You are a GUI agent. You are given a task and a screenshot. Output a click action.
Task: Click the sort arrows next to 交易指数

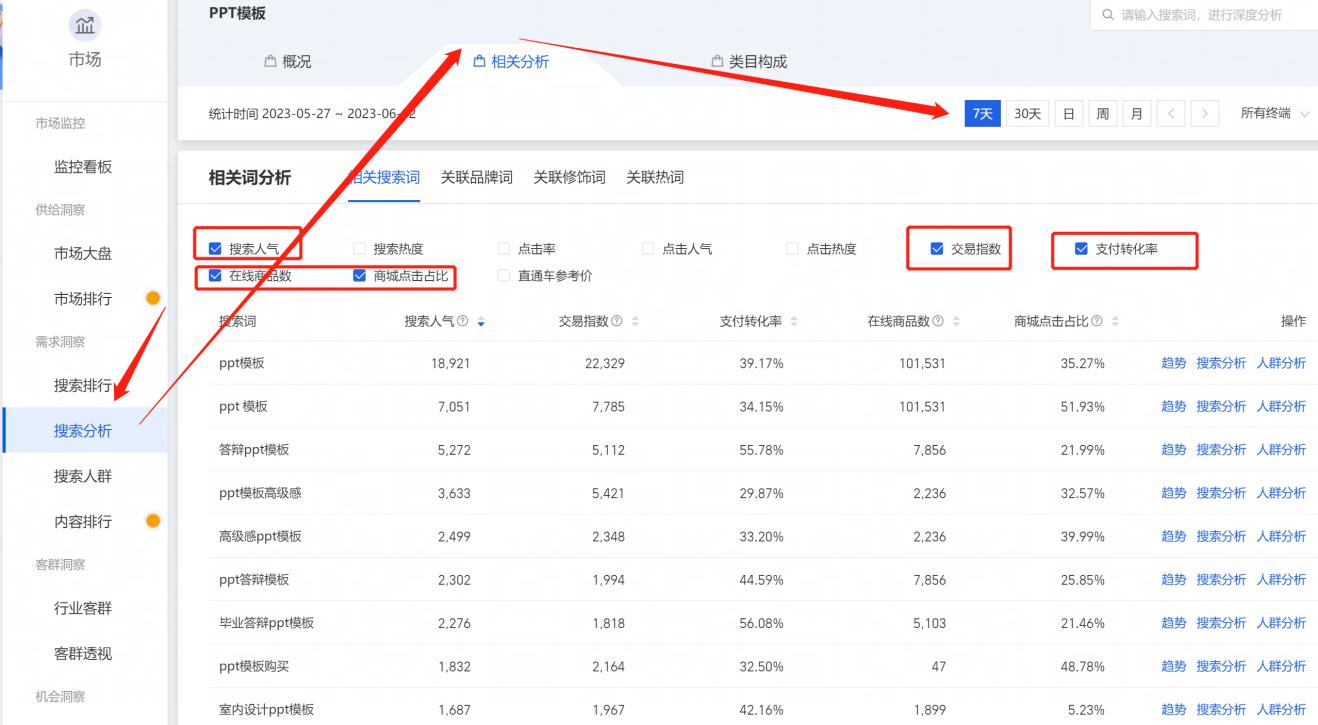pos(636,321)
